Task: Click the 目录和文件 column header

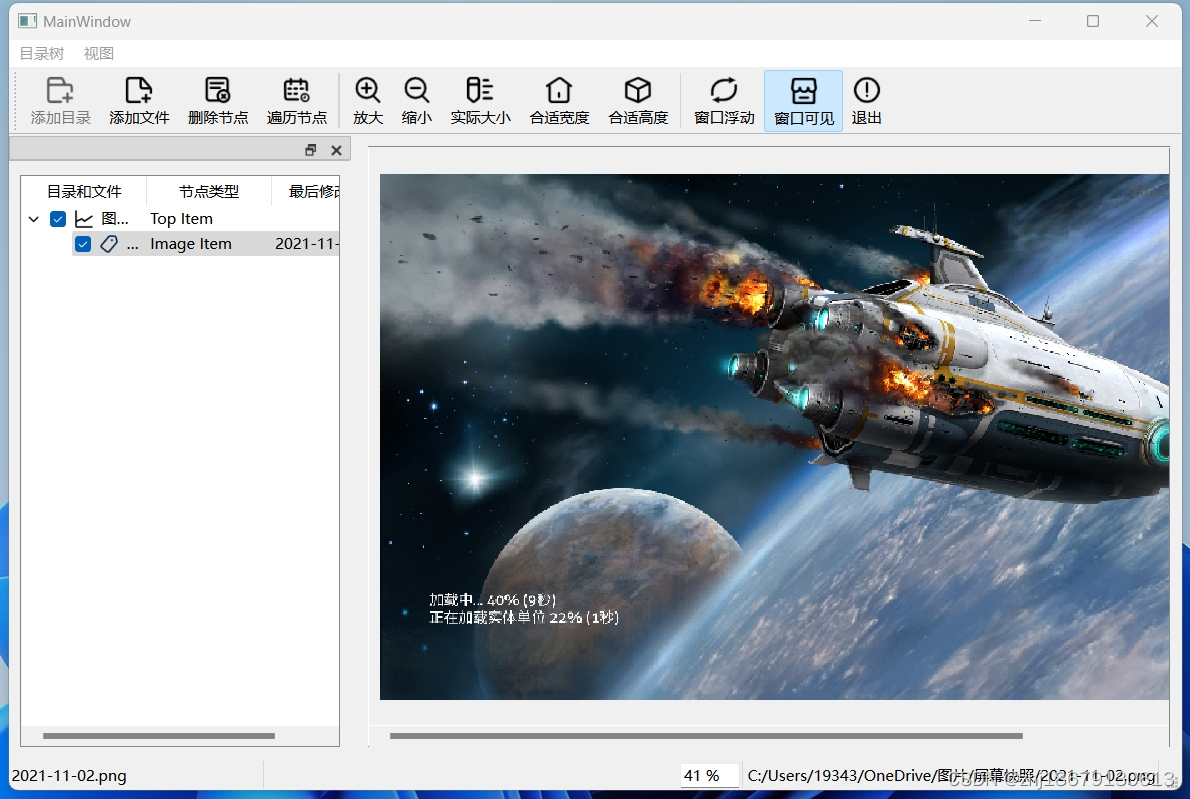Action: (84, 192)
